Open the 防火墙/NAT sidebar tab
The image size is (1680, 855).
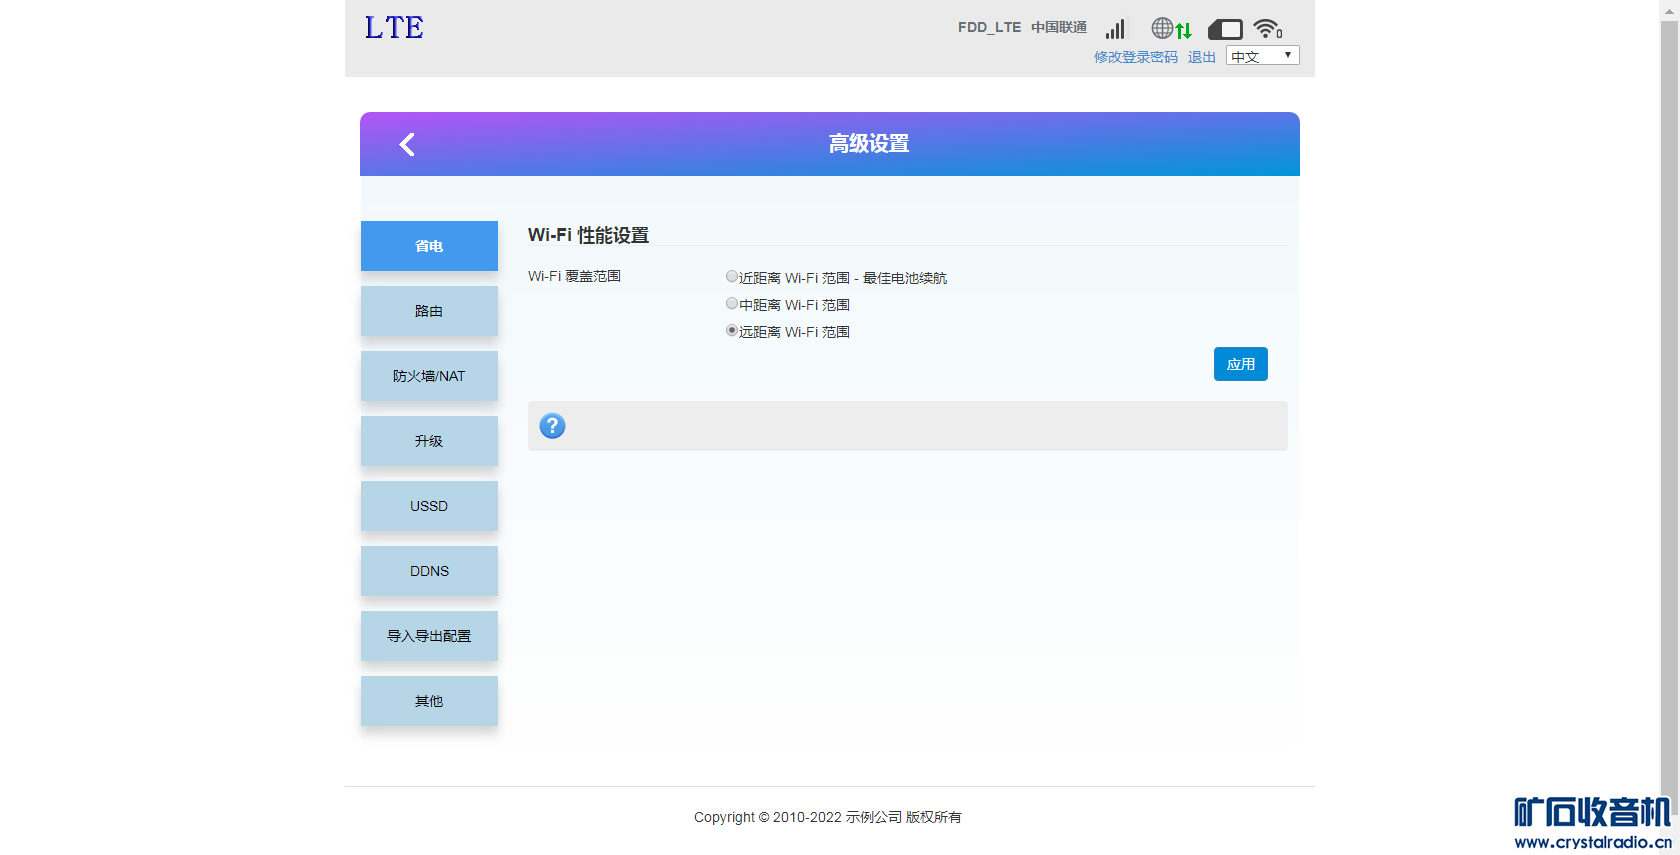pyautogui.click(x=429, y=376)
